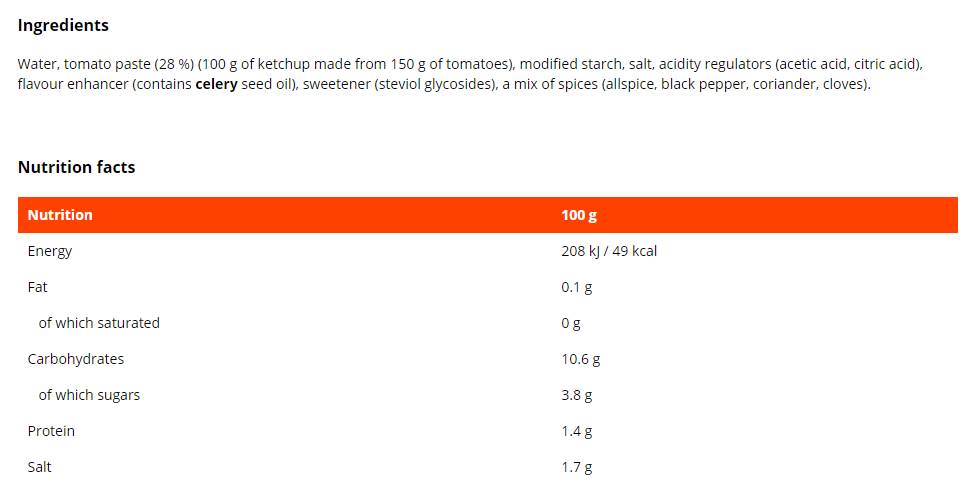This screenshot has width=976, height=489.
Task: Click the bold word celery in ingredients
Action: (216, 84)
